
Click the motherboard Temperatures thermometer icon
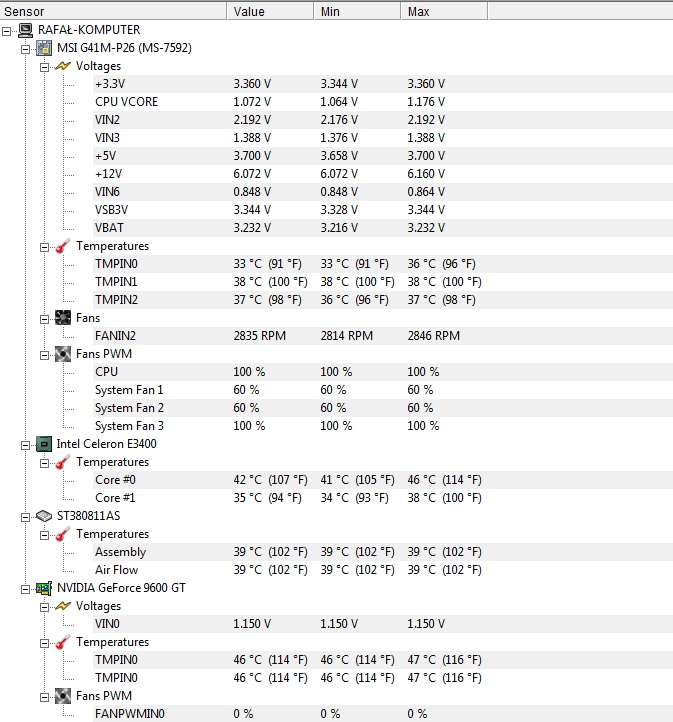[x=63, y=246]
